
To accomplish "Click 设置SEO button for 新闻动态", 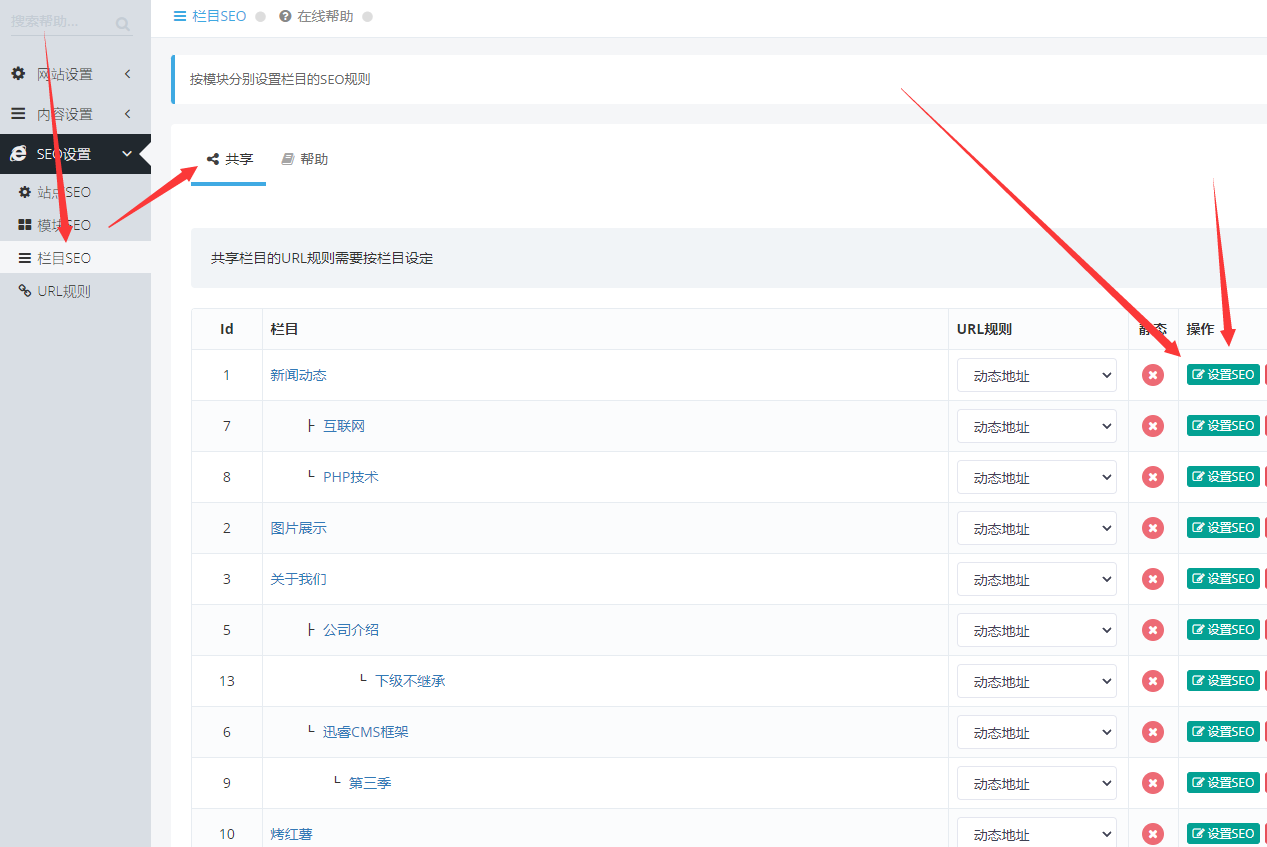I will pyautogui.click(x=1223, y=375).
